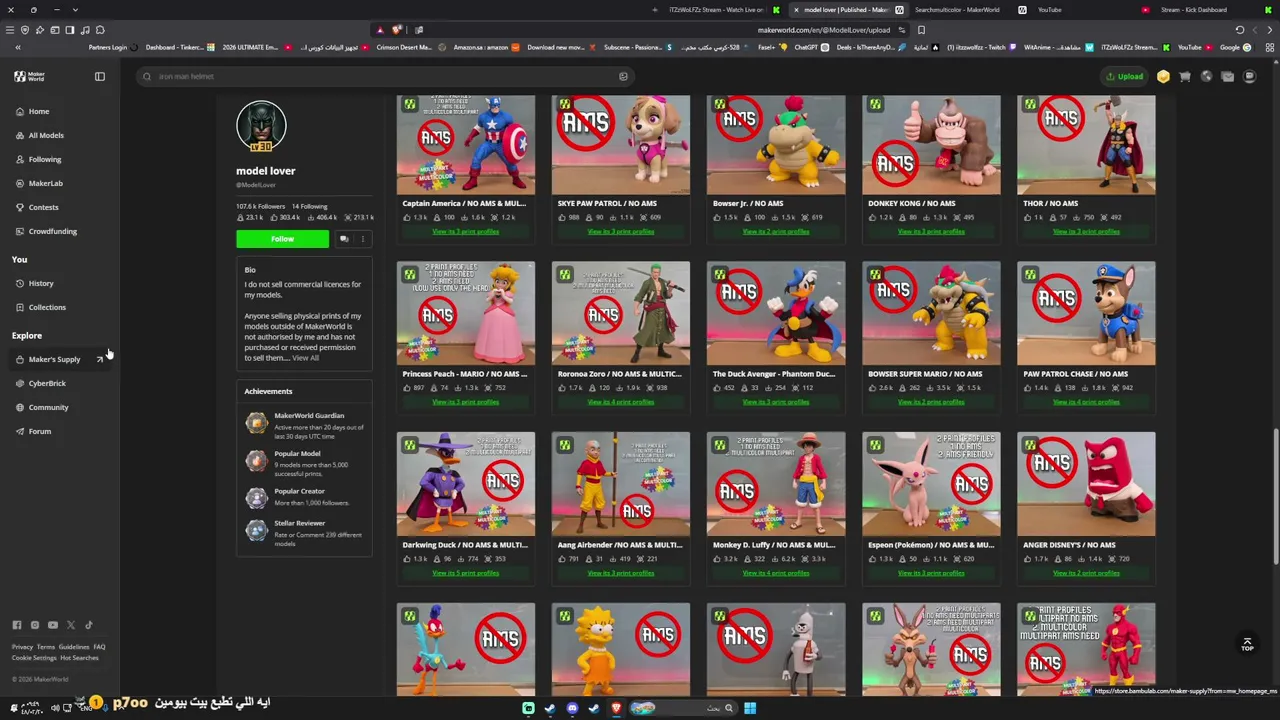Open the DONKEY KONG model thumbnail
The image size is (1280, 720).
pyautogui.click(x=931, y=145)
